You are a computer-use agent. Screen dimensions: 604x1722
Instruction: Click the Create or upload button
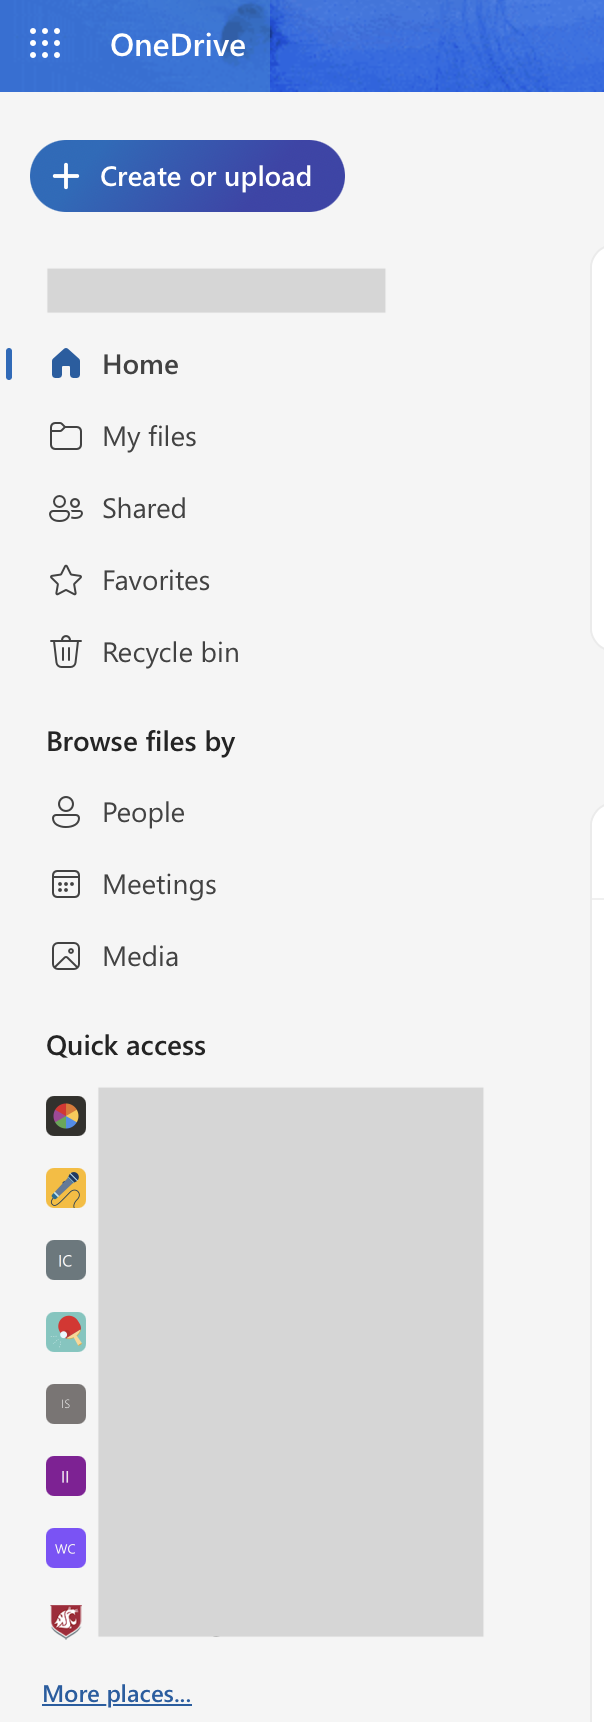click(x=187, y=176)
